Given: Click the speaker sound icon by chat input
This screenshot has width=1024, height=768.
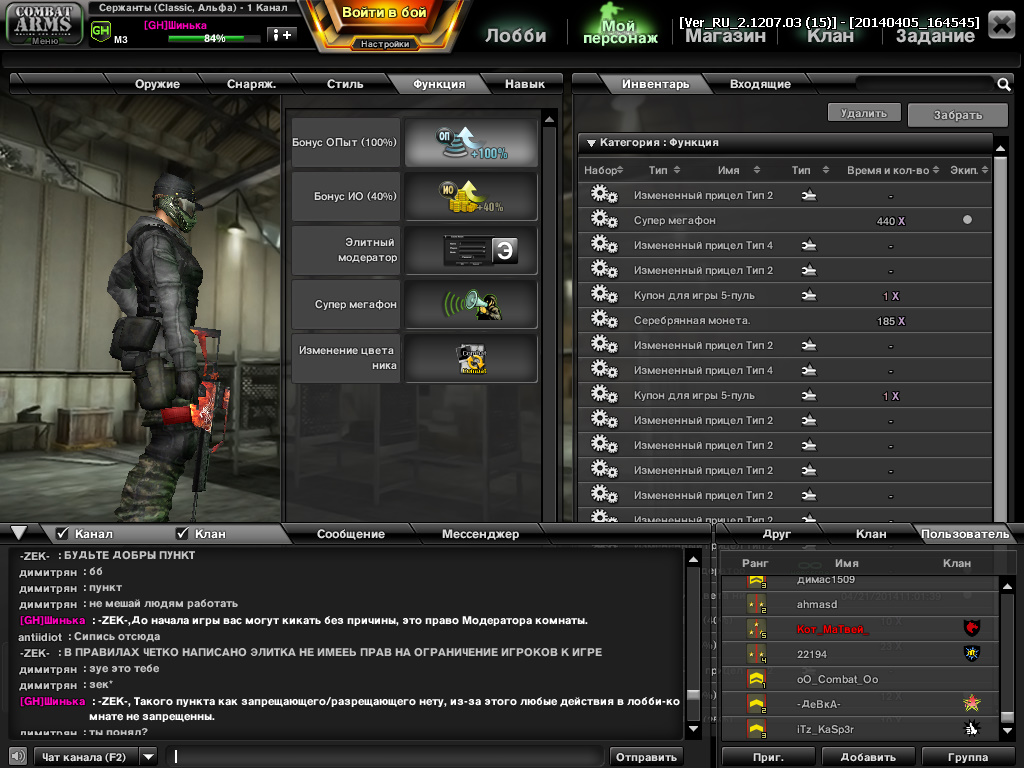Looking at the screenshot, I should tap(18, 756).
